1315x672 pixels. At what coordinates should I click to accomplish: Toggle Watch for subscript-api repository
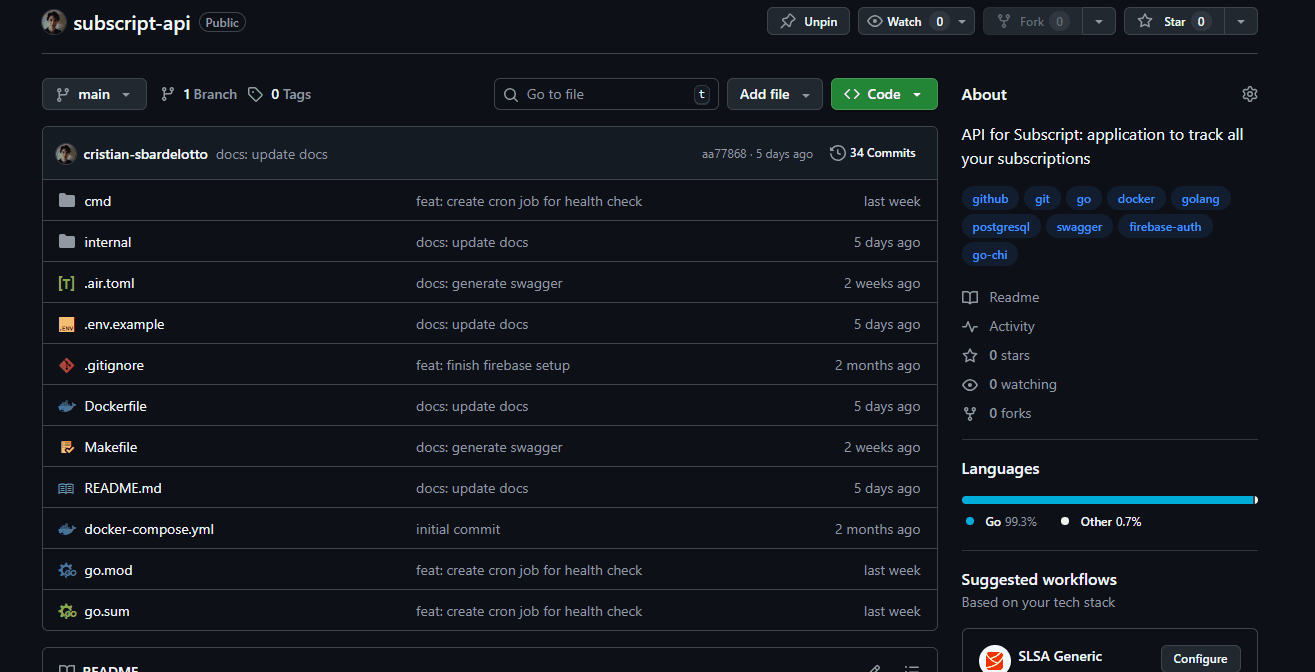coord(895,21)
